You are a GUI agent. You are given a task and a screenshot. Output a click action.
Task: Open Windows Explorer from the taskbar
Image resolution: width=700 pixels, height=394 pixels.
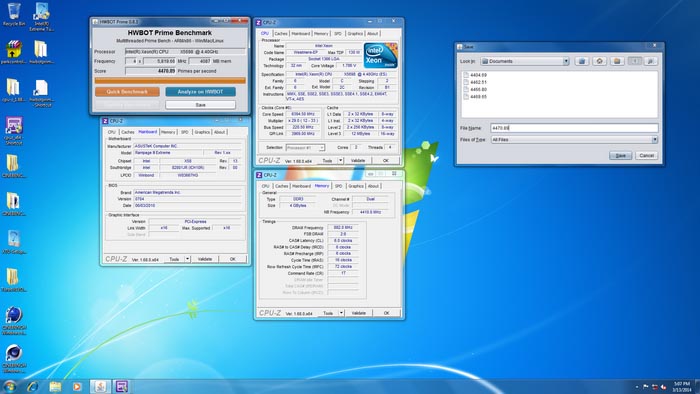pyautogui.click(x=55, y=386)
